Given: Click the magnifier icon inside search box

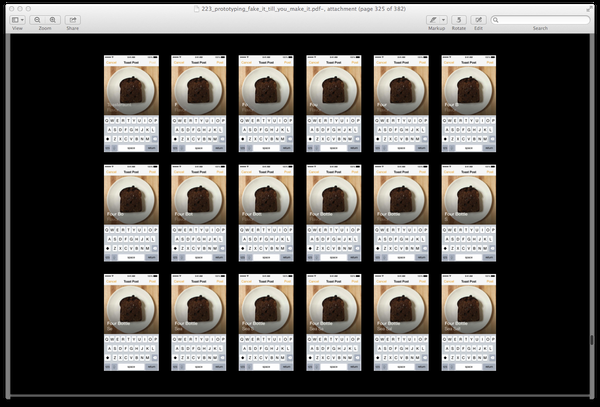Looking at the screenshot, I should [496, 20].
